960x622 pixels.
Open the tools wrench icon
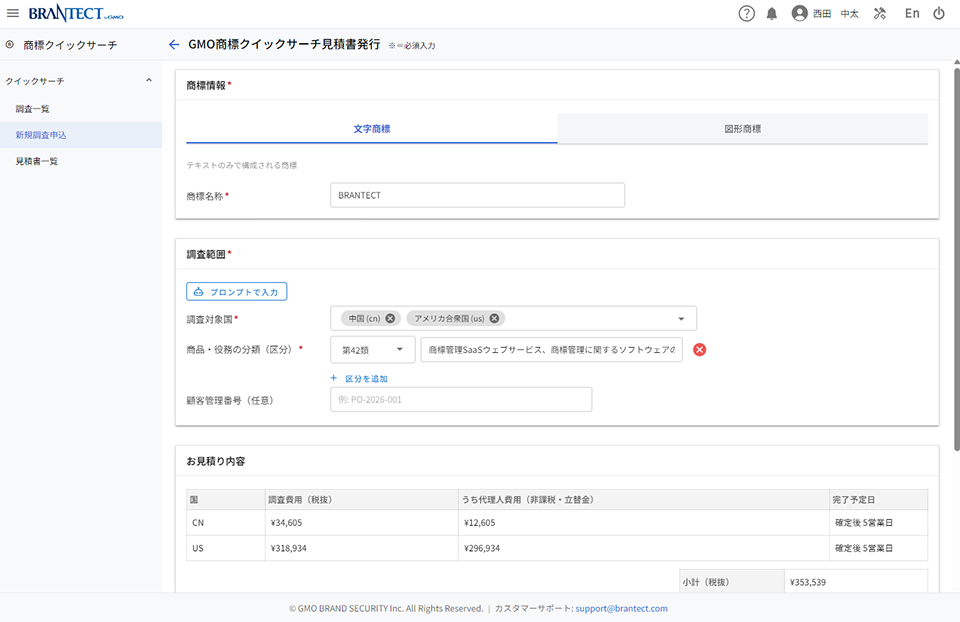pos(880,13)
